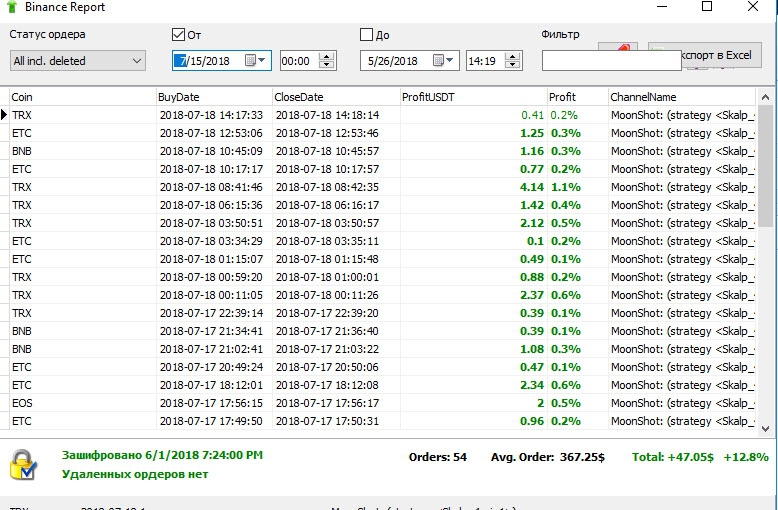Click the padlock encryption status icon

click(23, 465)
